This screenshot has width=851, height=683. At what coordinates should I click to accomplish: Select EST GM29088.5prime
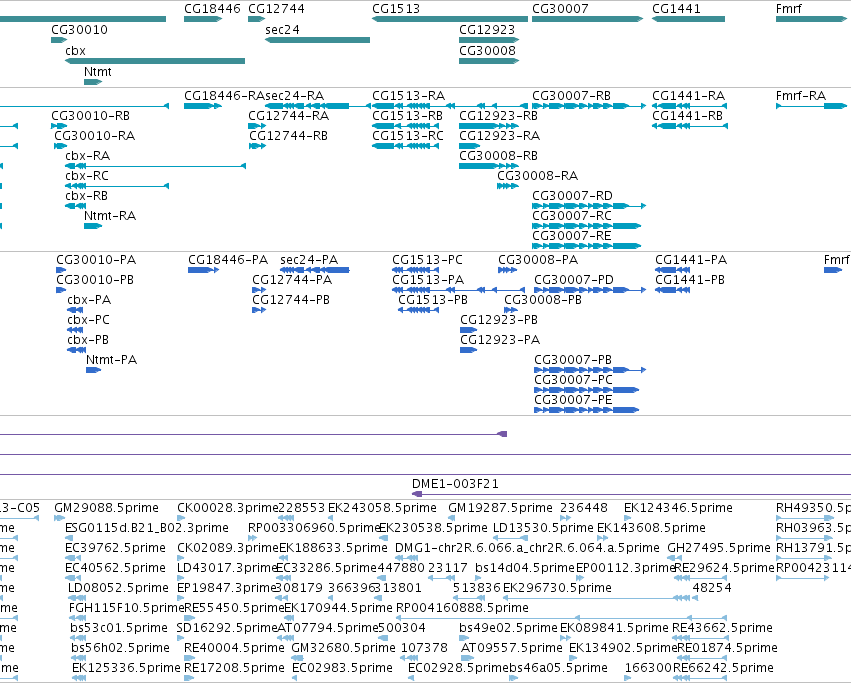click(106, 508)
